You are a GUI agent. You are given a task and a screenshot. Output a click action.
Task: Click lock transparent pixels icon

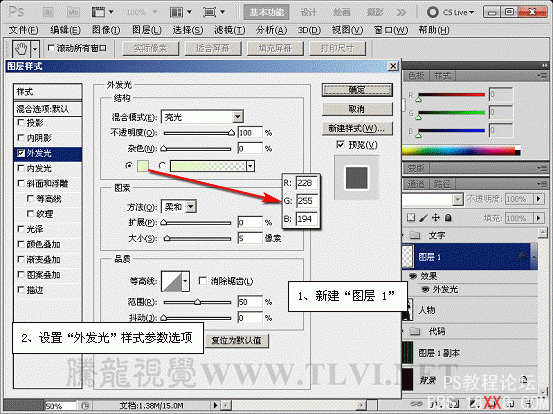[411, 218]
